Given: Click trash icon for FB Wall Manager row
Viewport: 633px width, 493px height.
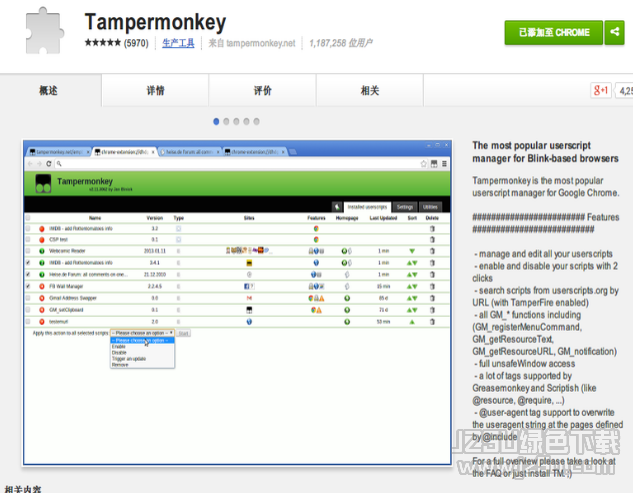Looking at the screenshot, I should point(432,286).
